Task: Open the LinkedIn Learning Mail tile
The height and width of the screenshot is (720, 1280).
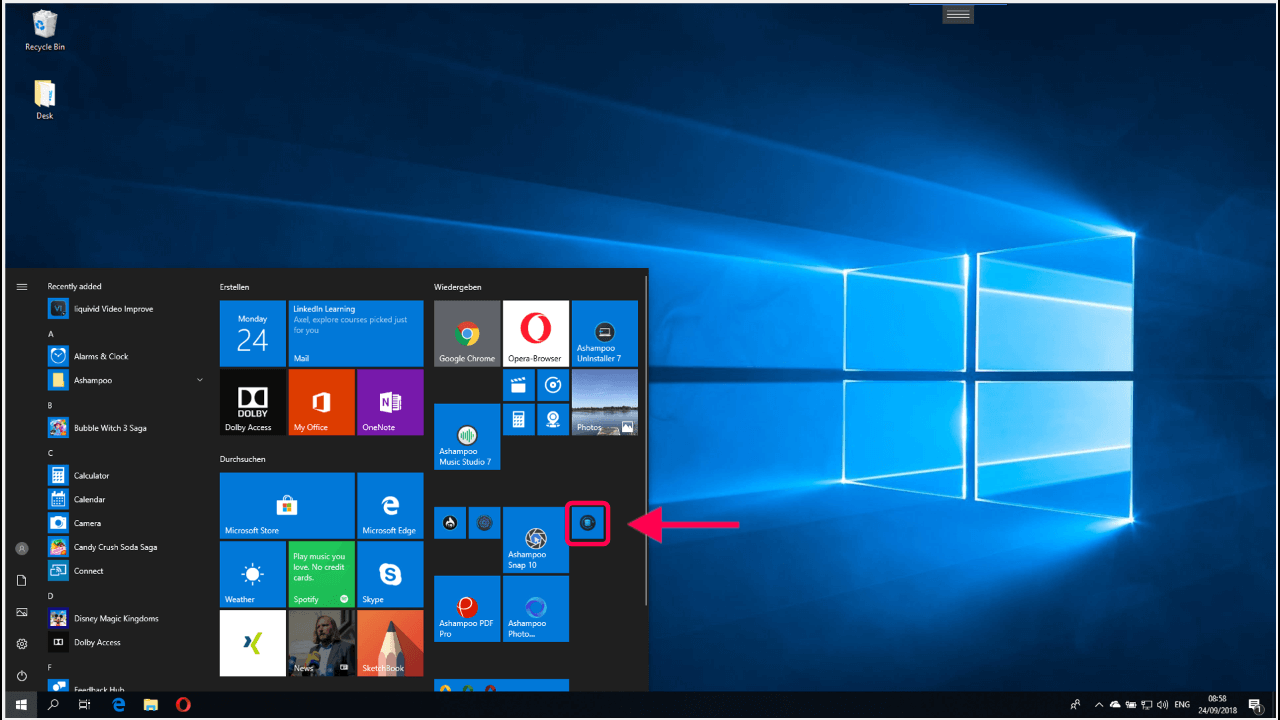Action: click(356, 333)
